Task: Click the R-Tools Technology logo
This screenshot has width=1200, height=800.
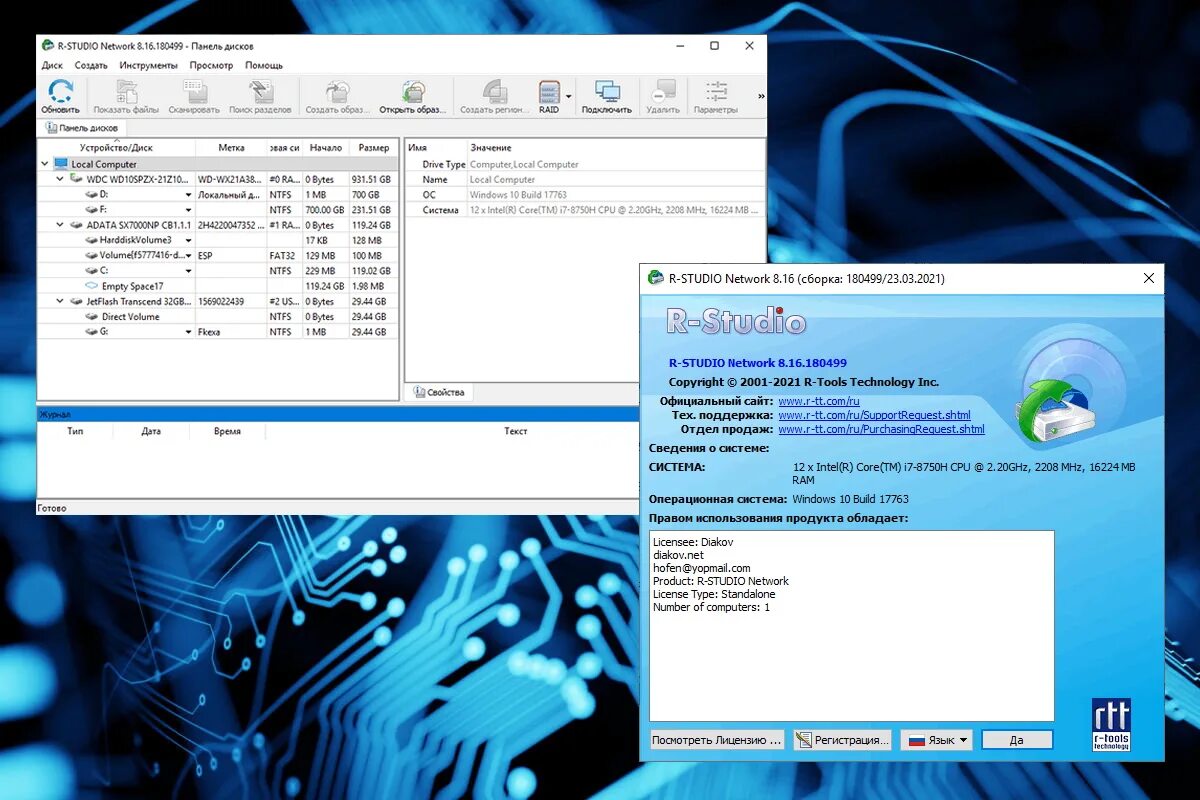Action: coord(1111,725)
